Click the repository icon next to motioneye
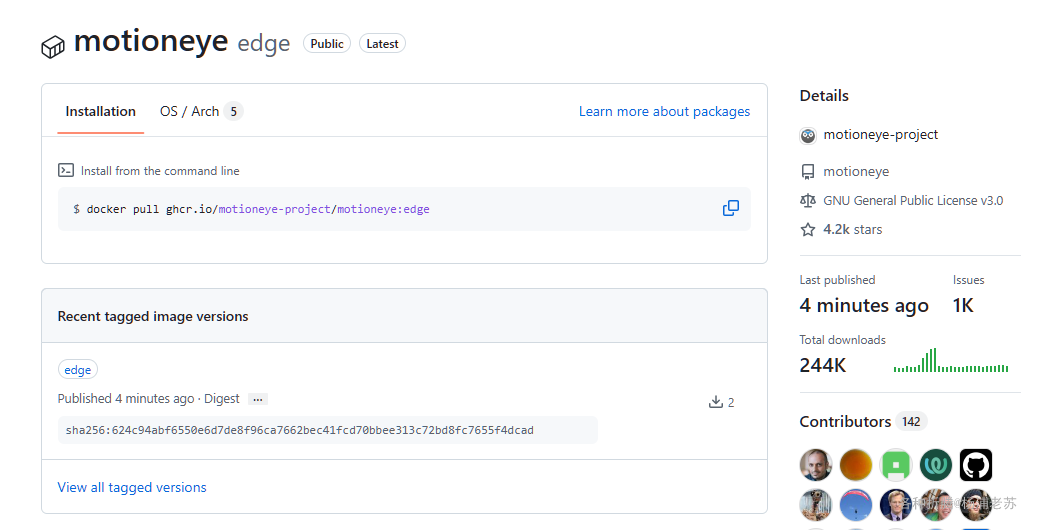 coord(808,172)
